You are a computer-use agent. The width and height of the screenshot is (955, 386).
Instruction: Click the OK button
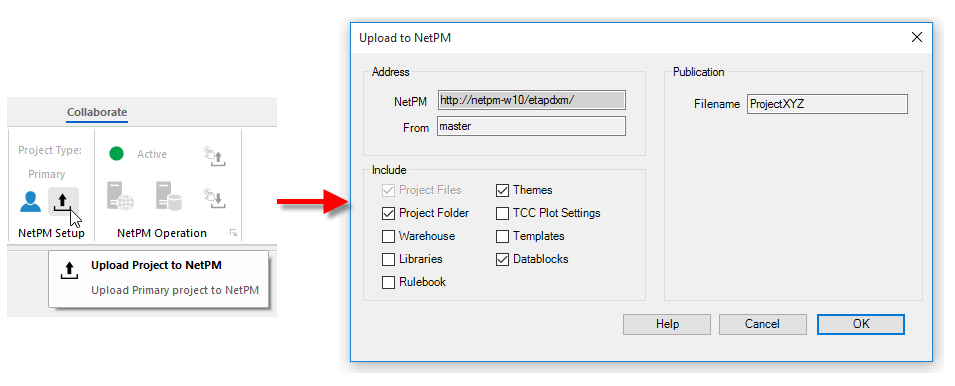(x=861, y=325)
